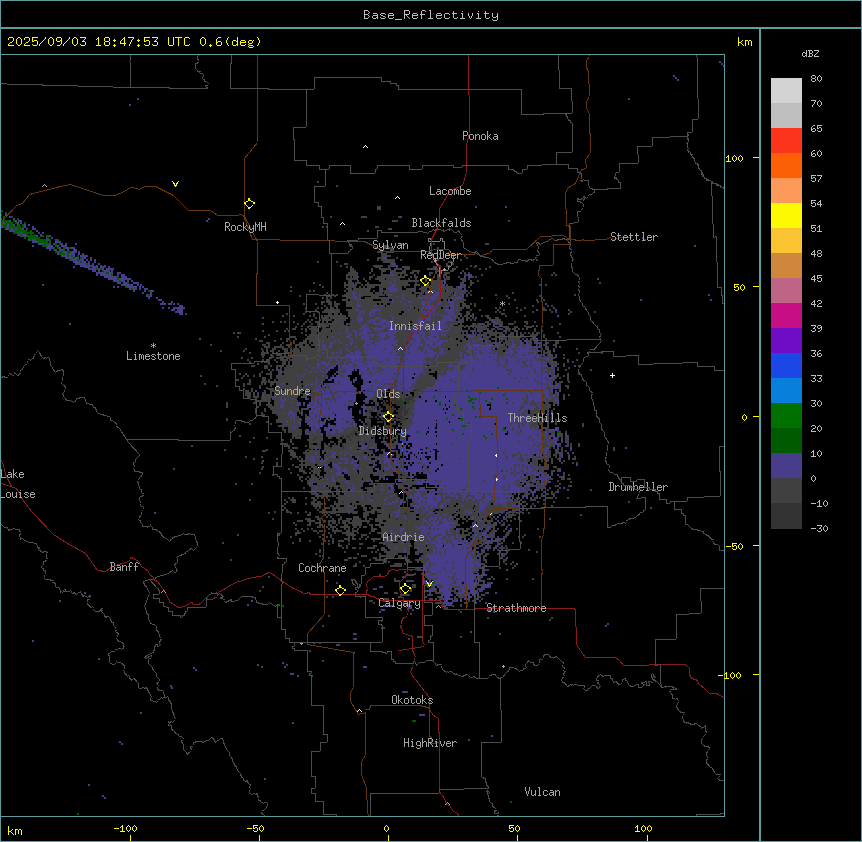Click the Cochrane label
Screen dimensions: 862x842
click(x=322, y=568)
